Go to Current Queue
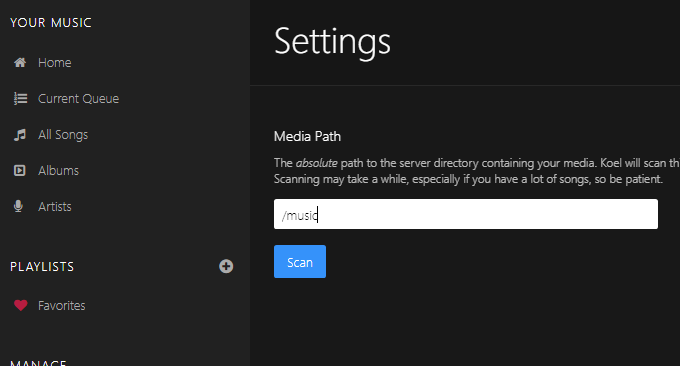The height and width of the screenshot is (366, 680). click(78, 98)
